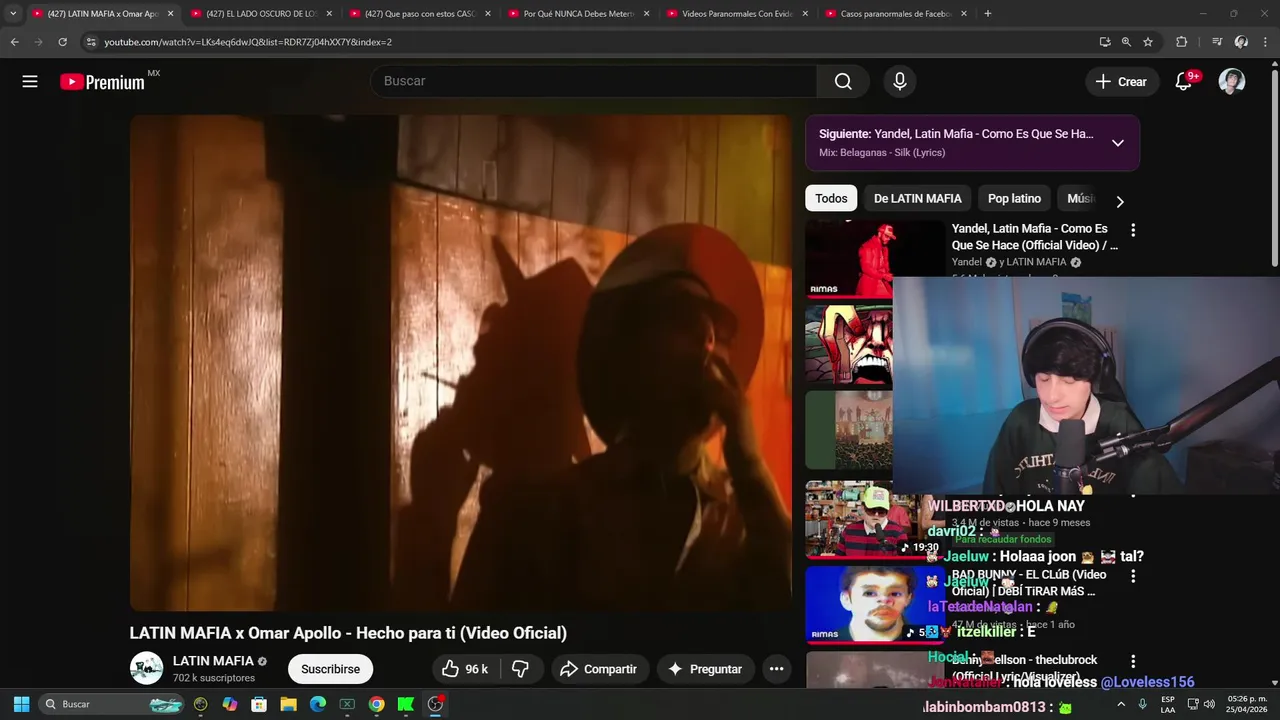Open Microsoft Store from taskbar
Viewport: 1280px width, 720px height.
pos(259,704)
